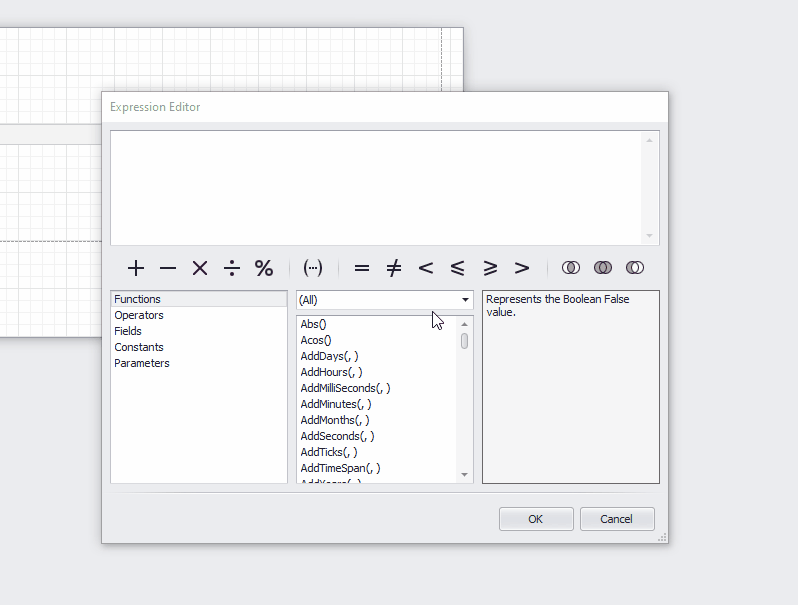Choose the AddMonths(, ) function

pyautogui.click(x=377, y=420)
